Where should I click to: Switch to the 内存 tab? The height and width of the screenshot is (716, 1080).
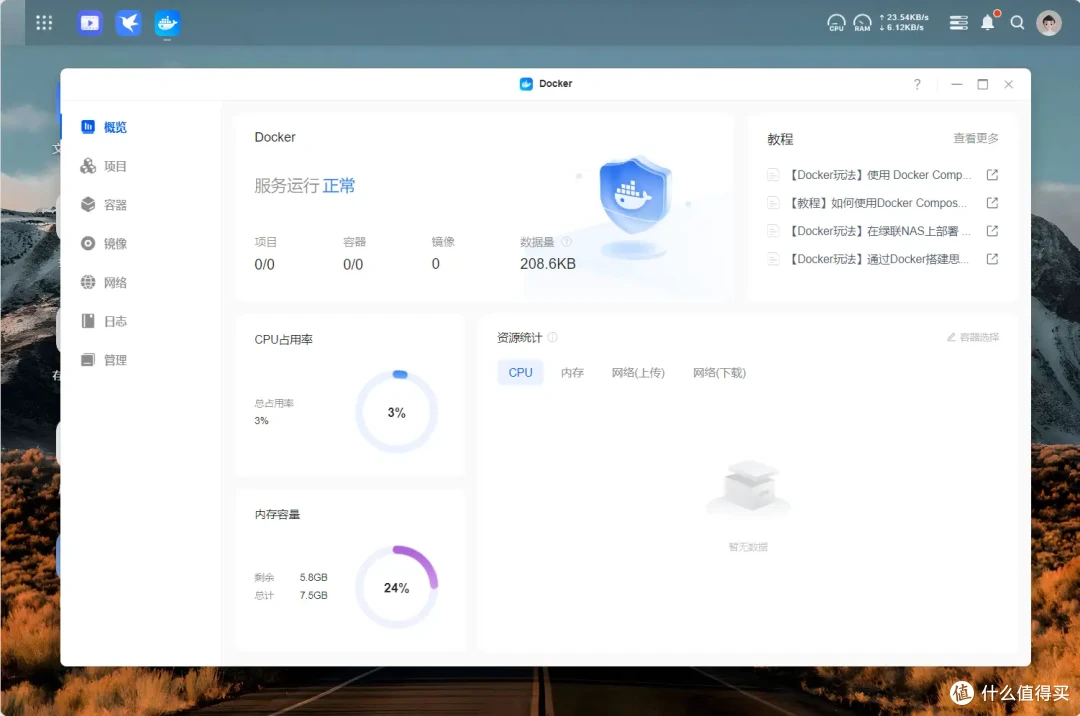point(572,372)
